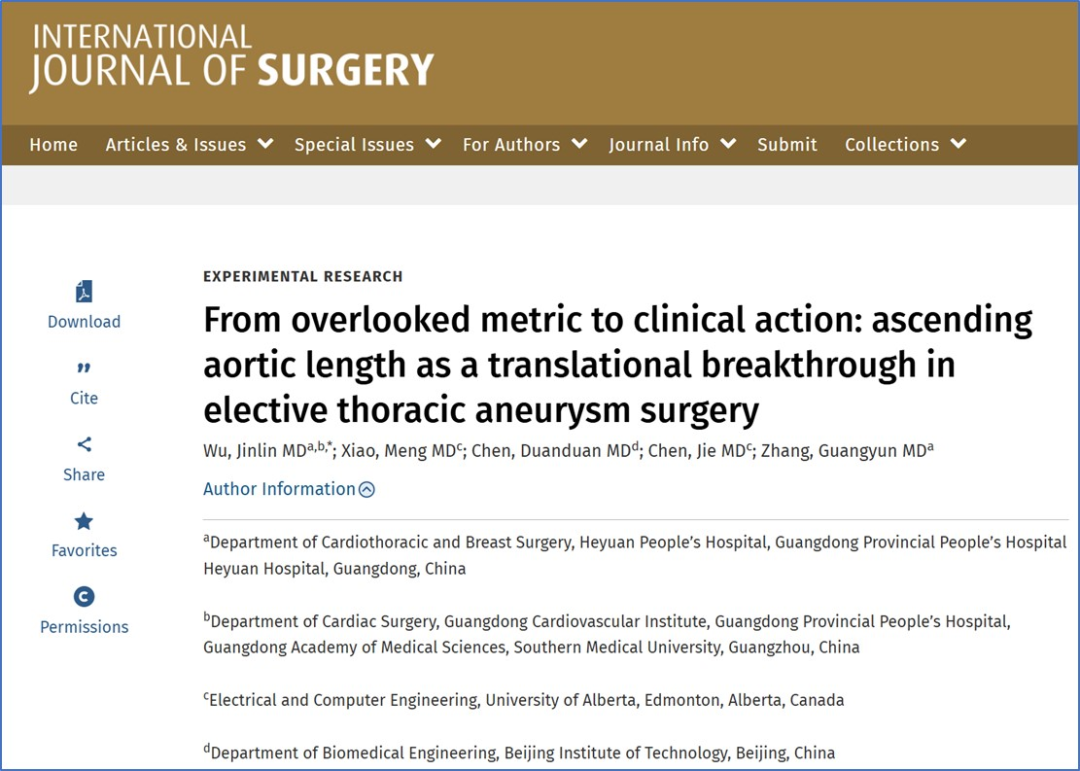Click the Permissions copyright icon
The image size is (1080, 771).
[x=84, y=597]
